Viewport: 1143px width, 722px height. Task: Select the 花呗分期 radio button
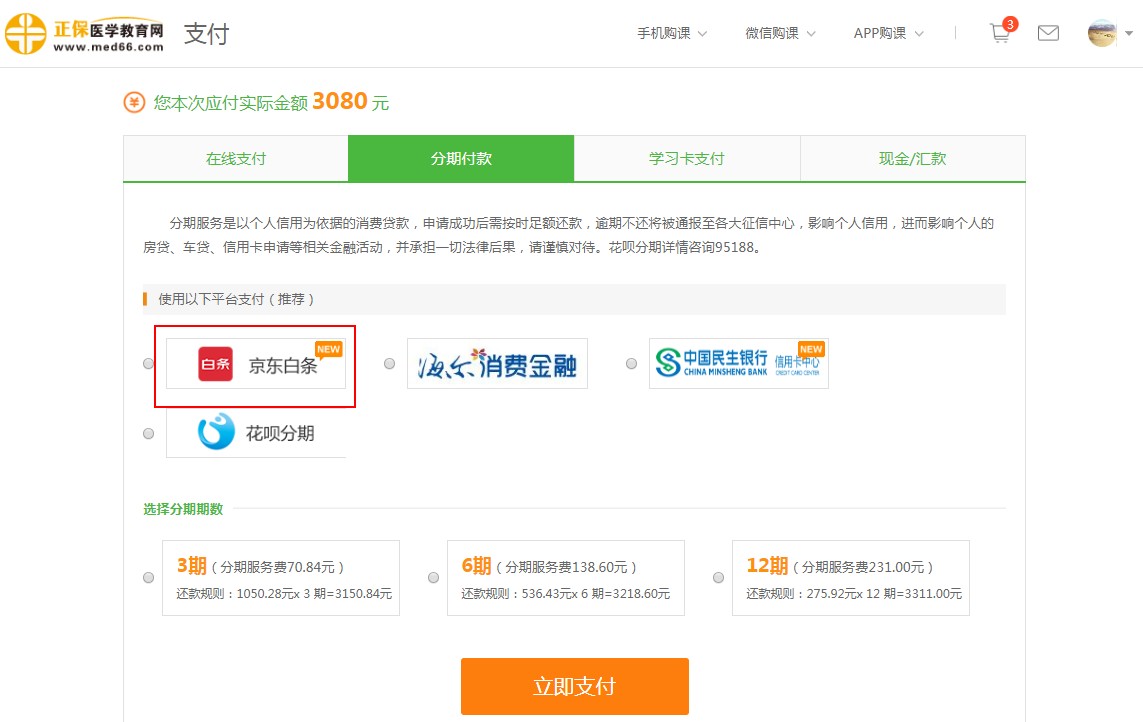pos(149,434)
